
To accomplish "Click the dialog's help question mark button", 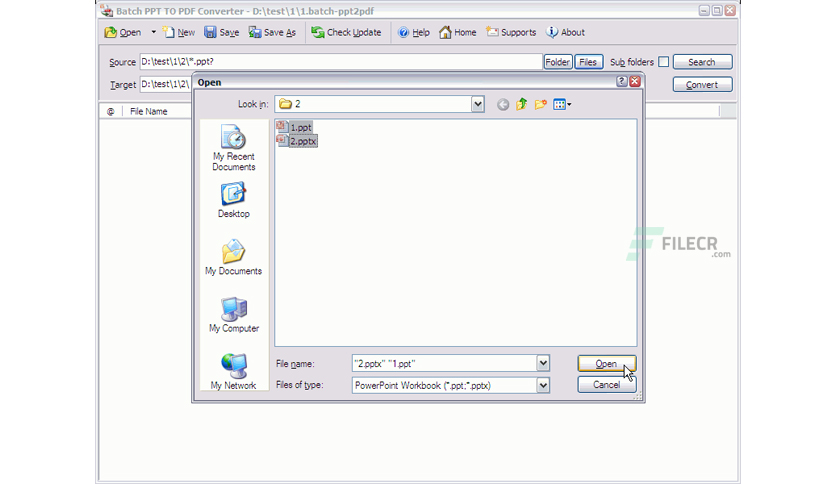I will (622, 82).
